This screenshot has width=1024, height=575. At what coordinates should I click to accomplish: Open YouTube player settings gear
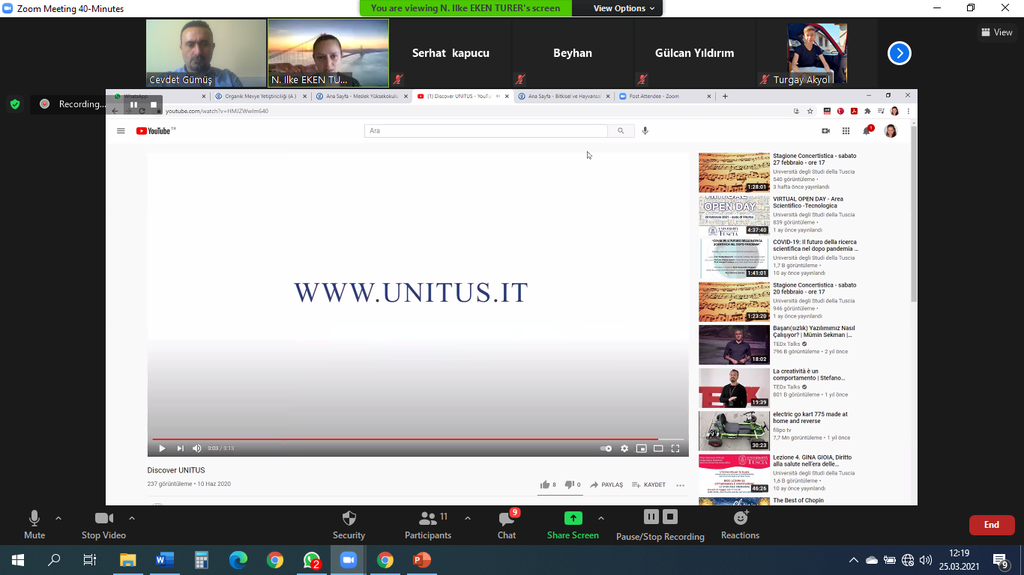(x=624, y=448)
